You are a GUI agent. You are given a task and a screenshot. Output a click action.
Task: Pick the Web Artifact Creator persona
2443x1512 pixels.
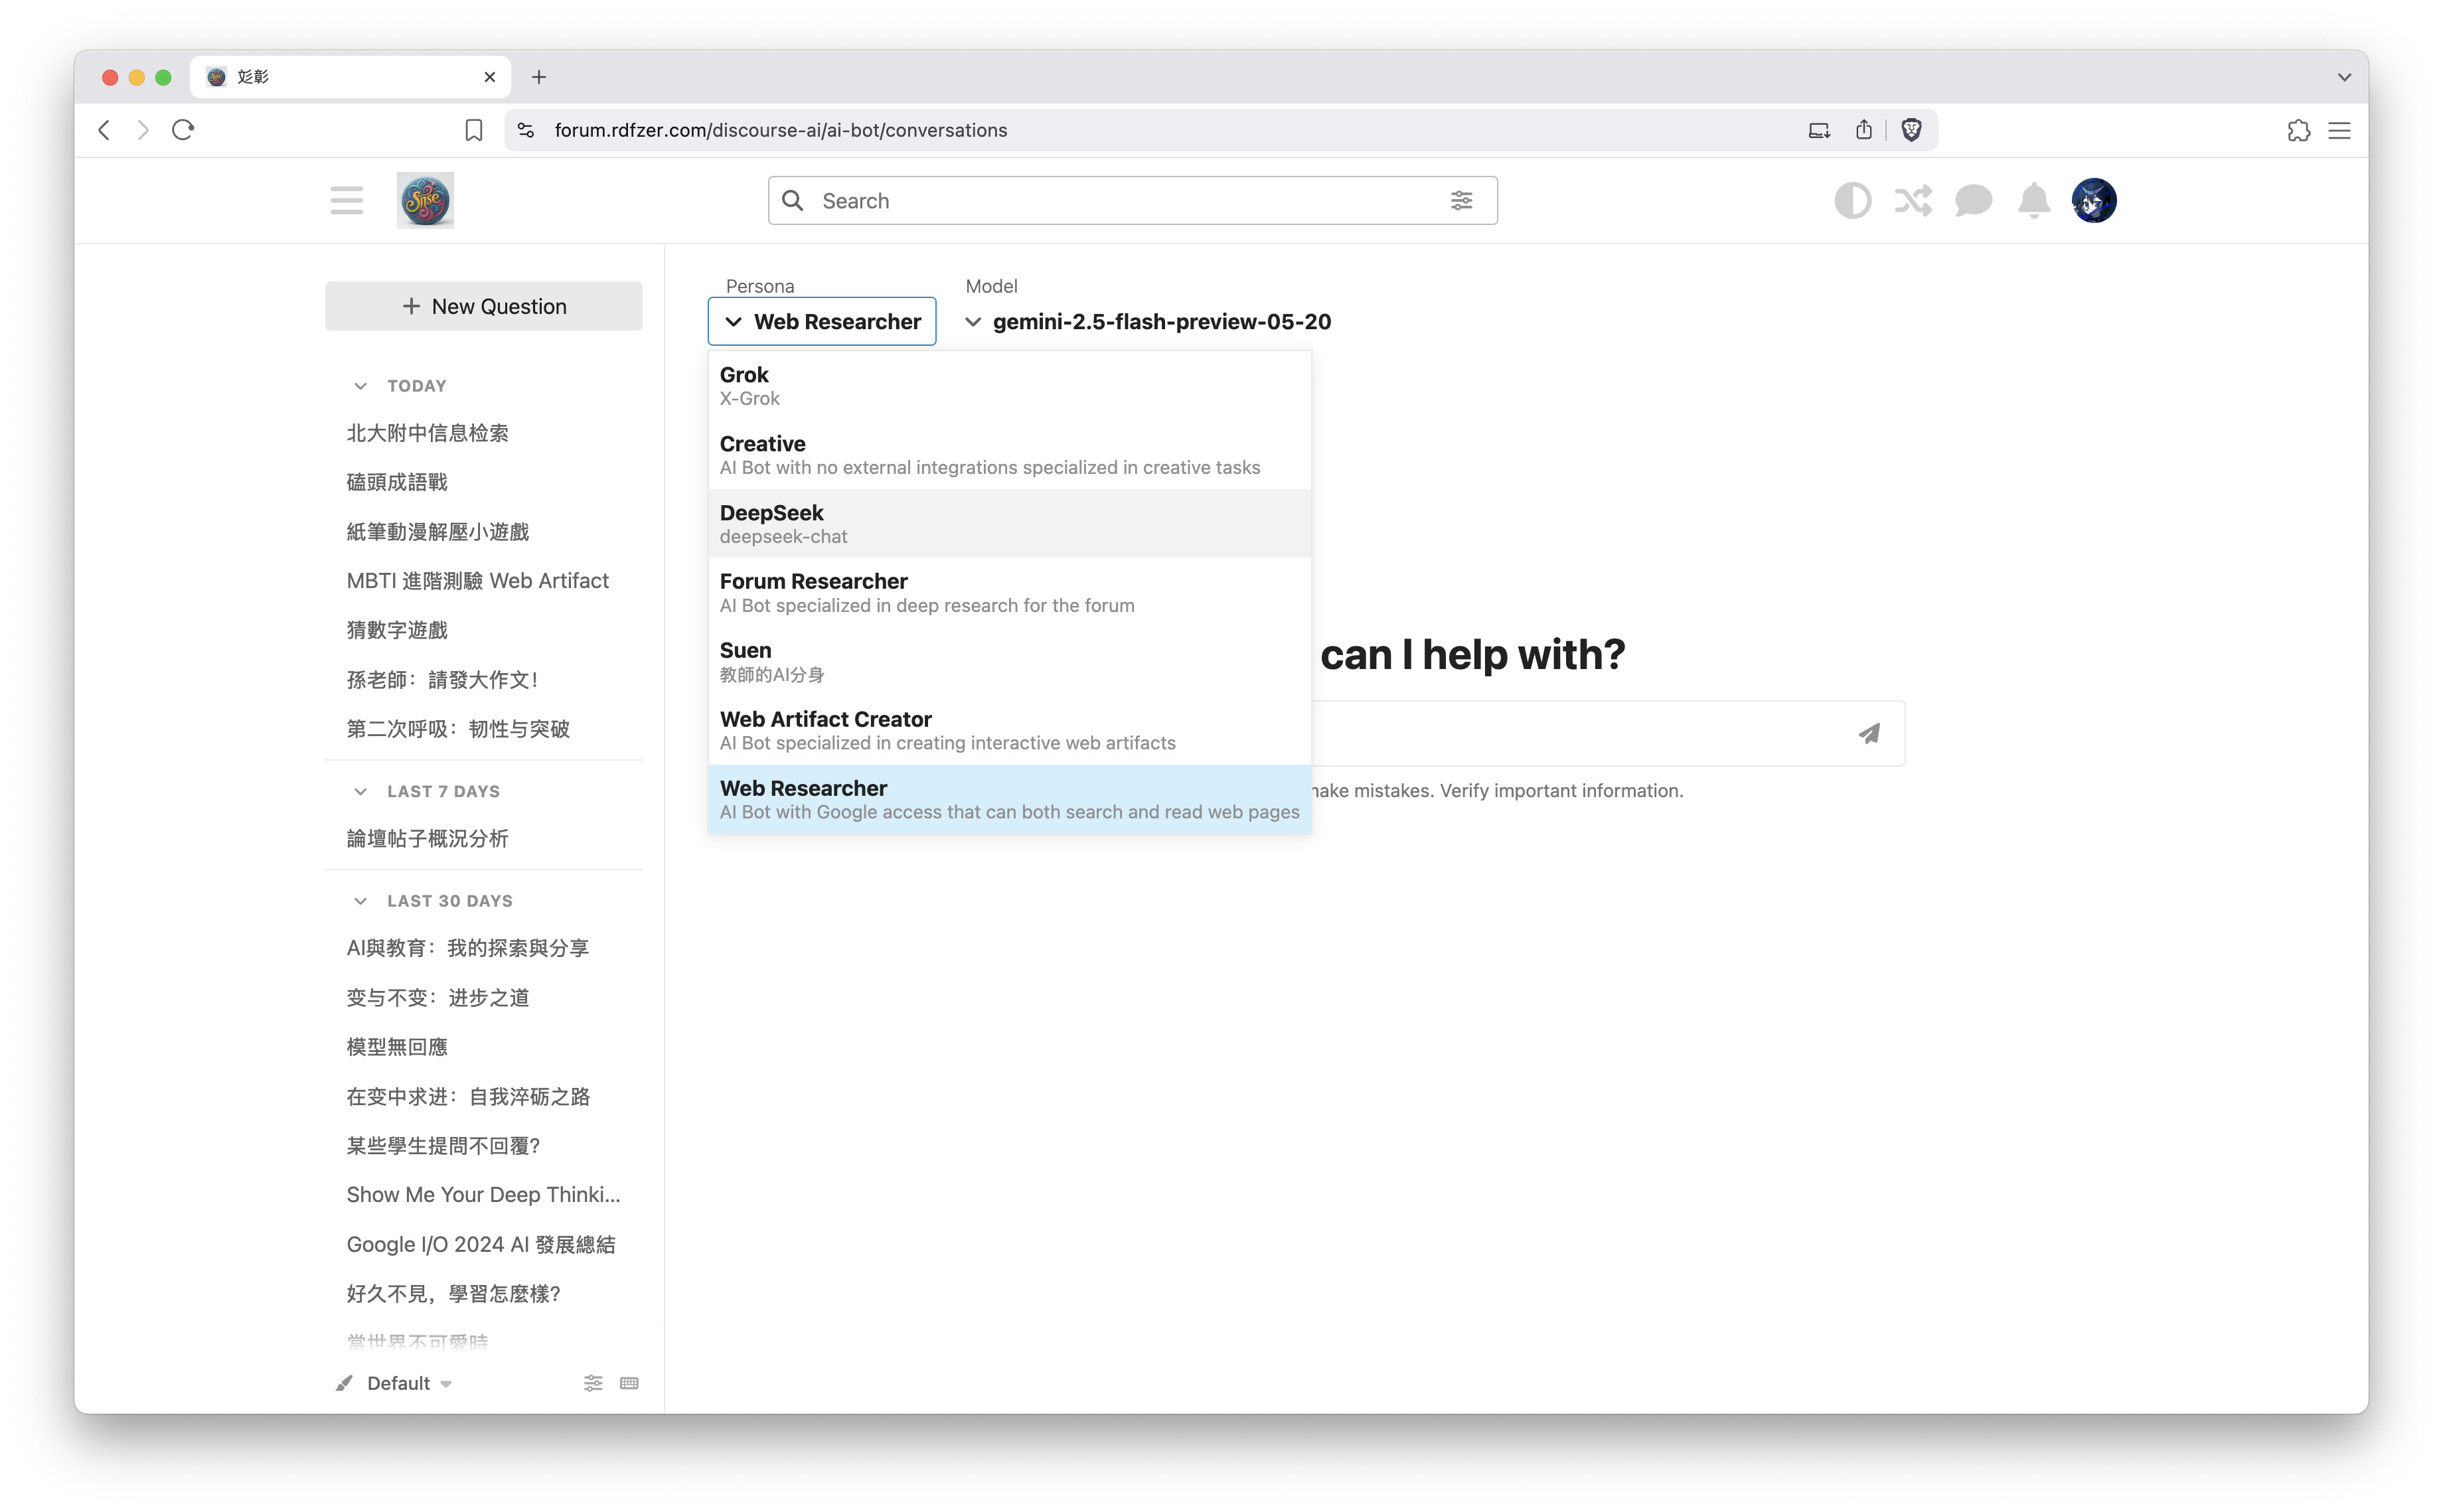click(1008, 730)
